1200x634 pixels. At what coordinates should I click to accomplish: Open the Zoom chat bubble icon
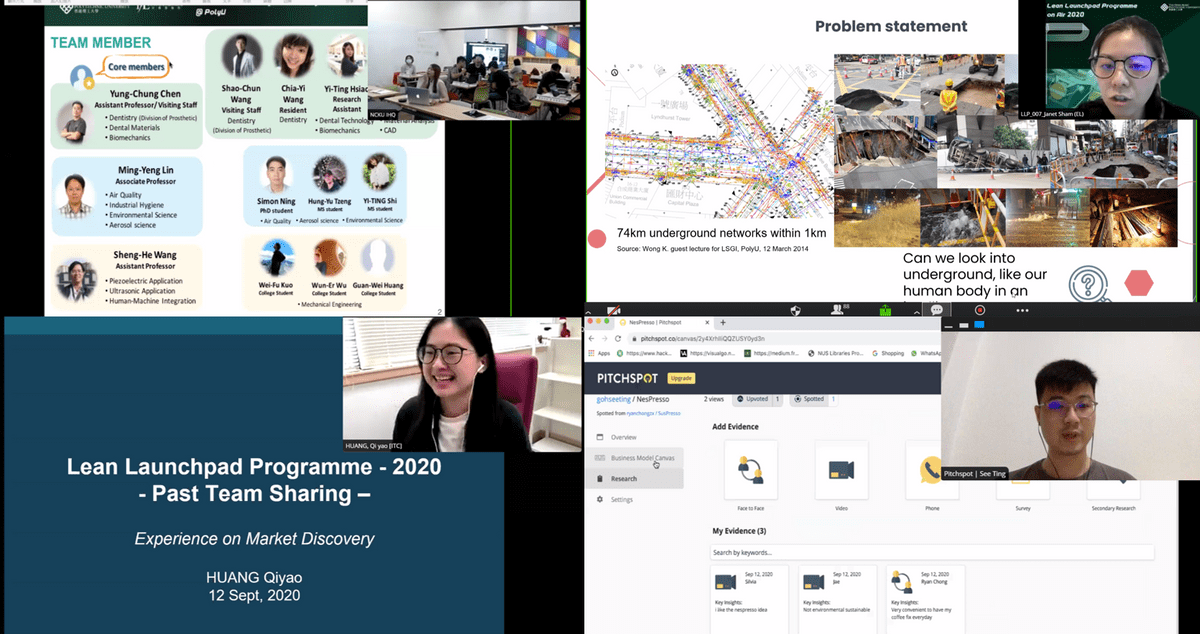937,310
